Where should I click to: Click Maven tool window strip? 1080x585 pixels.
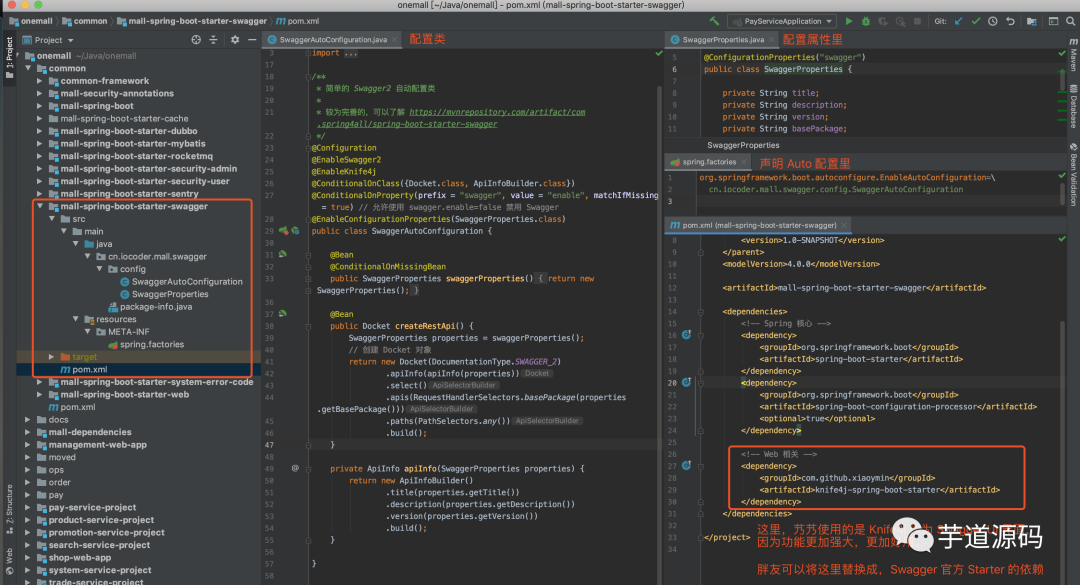coord(1073,55)
